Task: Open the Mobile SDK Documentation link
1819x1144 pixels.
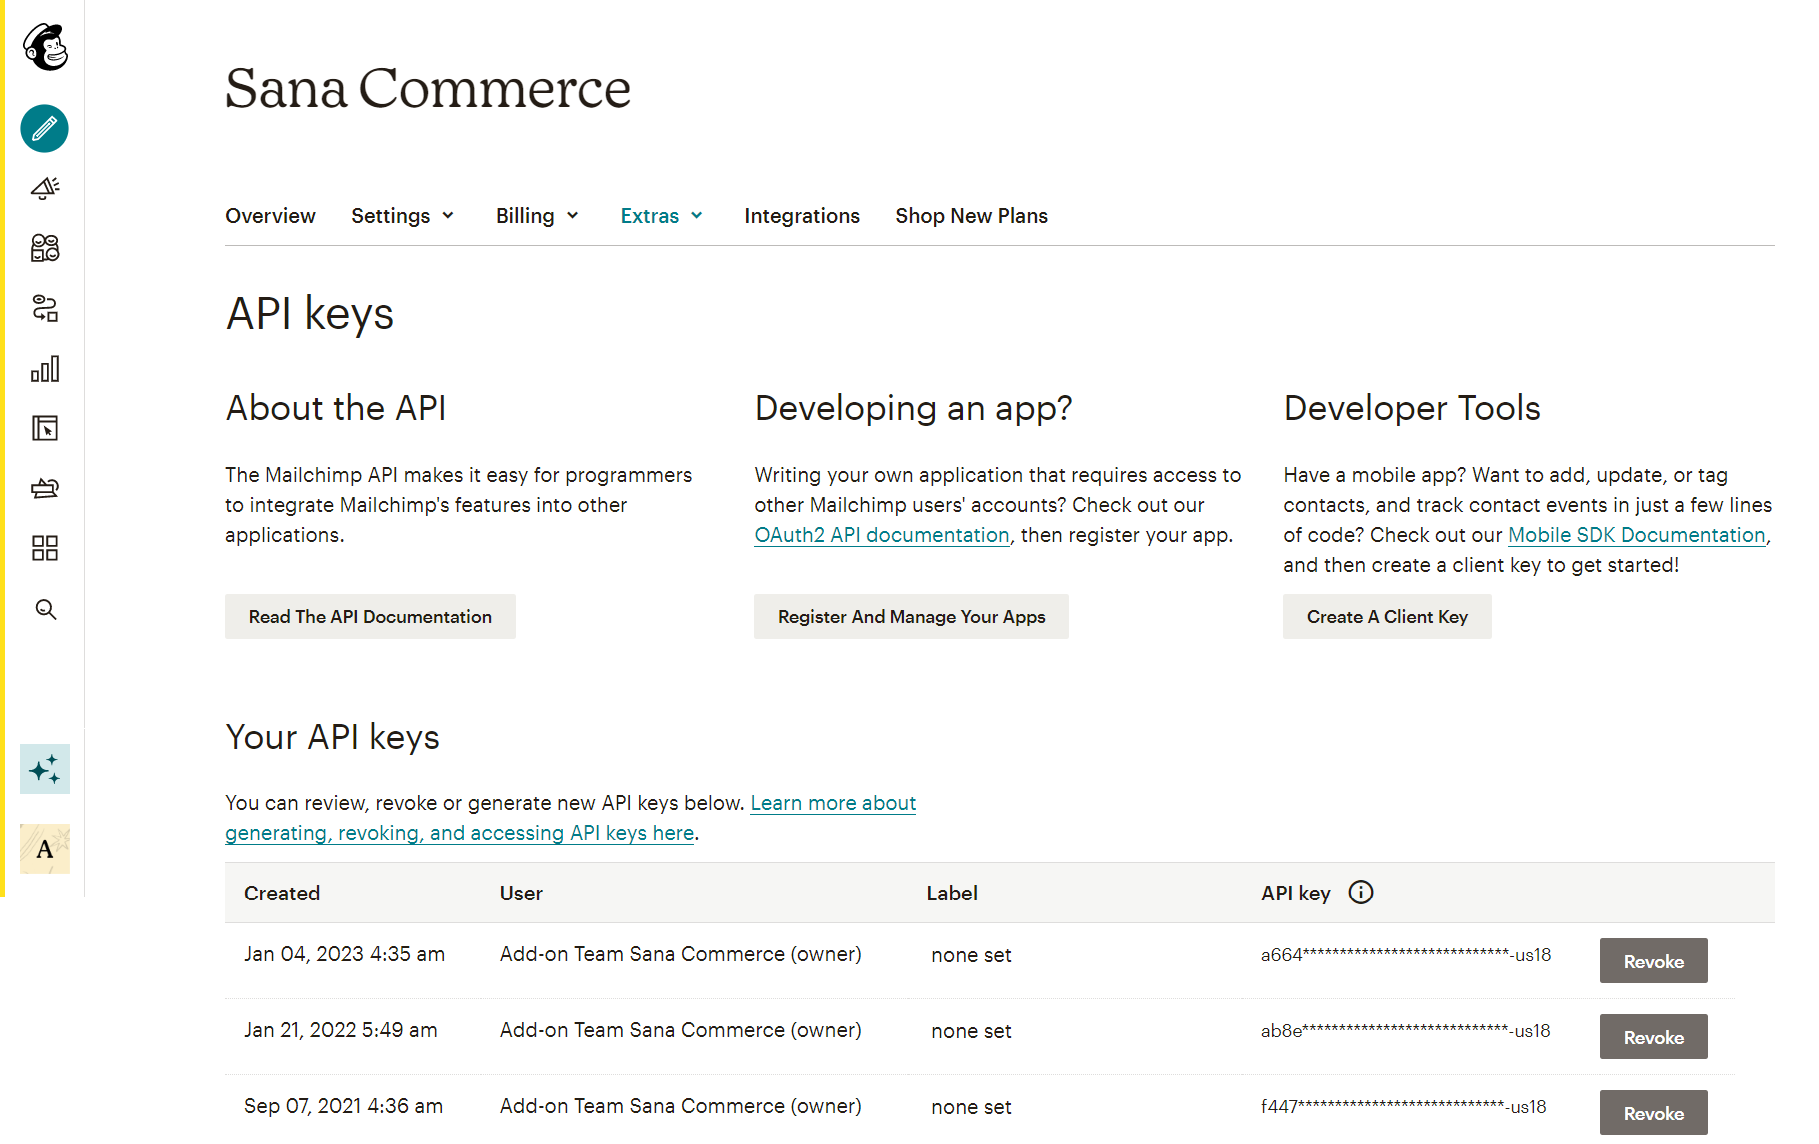Action: [x=1636, y=535]
